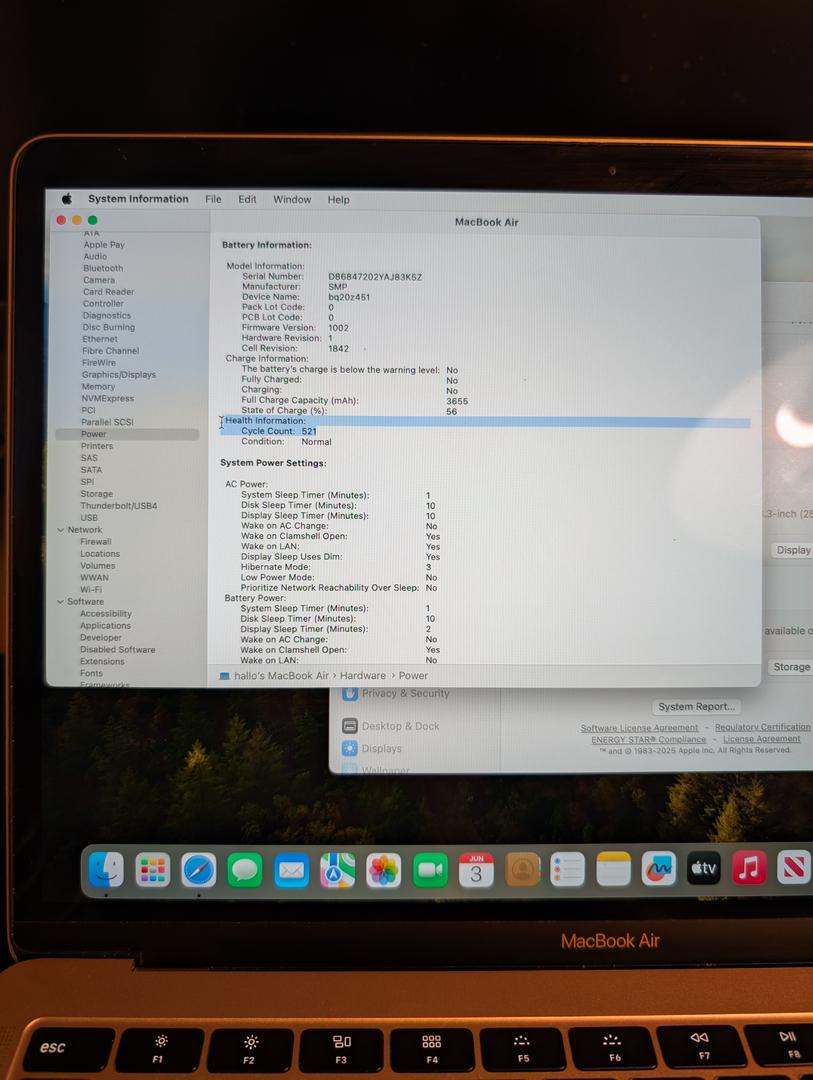Screen dimensions: 813x1080
Task: Open Messages app in the Dock
Action: pyautogui.click(x=245, y=870)
